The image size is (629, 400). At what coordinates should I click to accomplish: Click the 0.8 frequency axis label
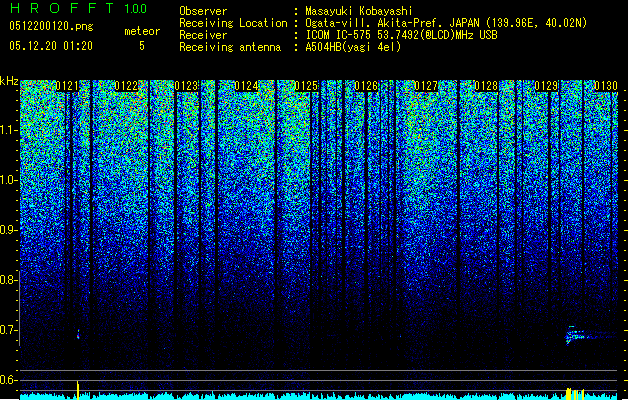[x=8, y=280]
